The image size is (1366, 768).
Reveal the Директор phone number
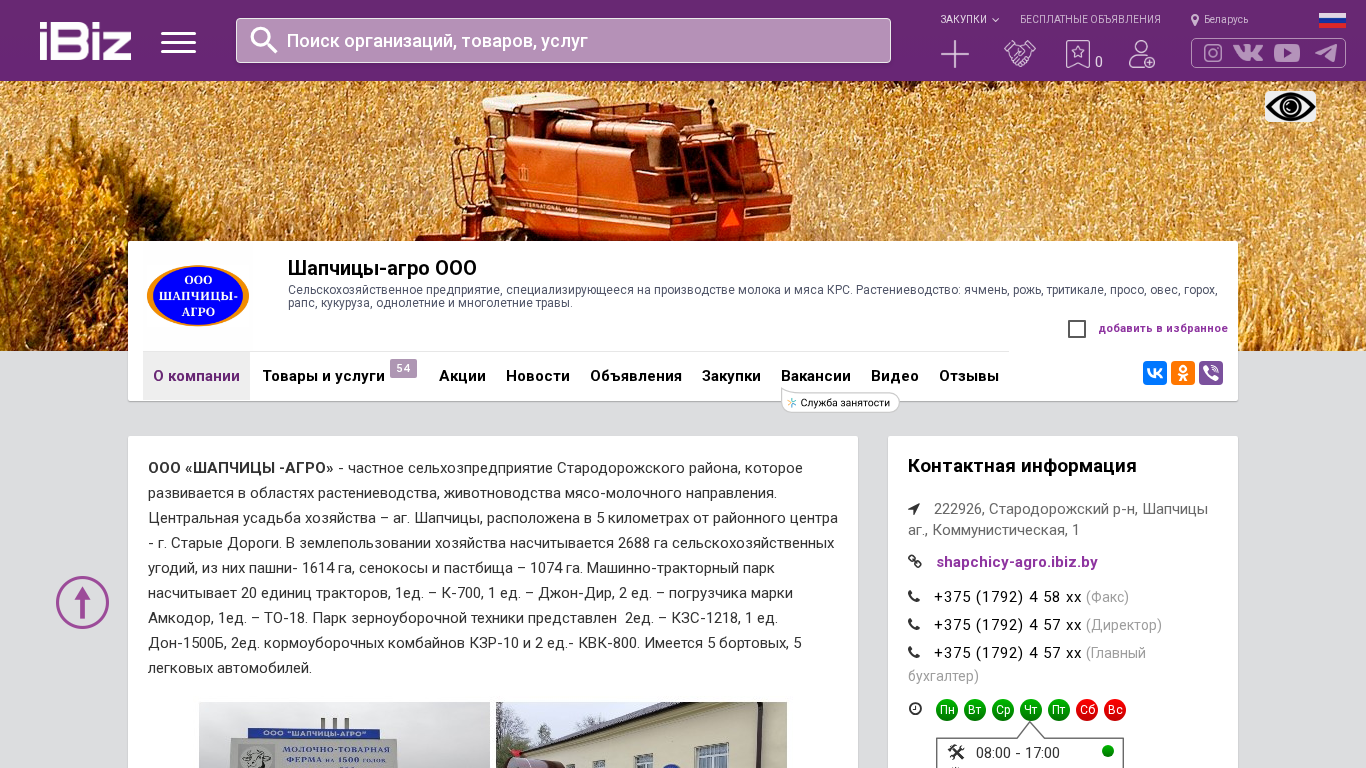(1007, 625)
